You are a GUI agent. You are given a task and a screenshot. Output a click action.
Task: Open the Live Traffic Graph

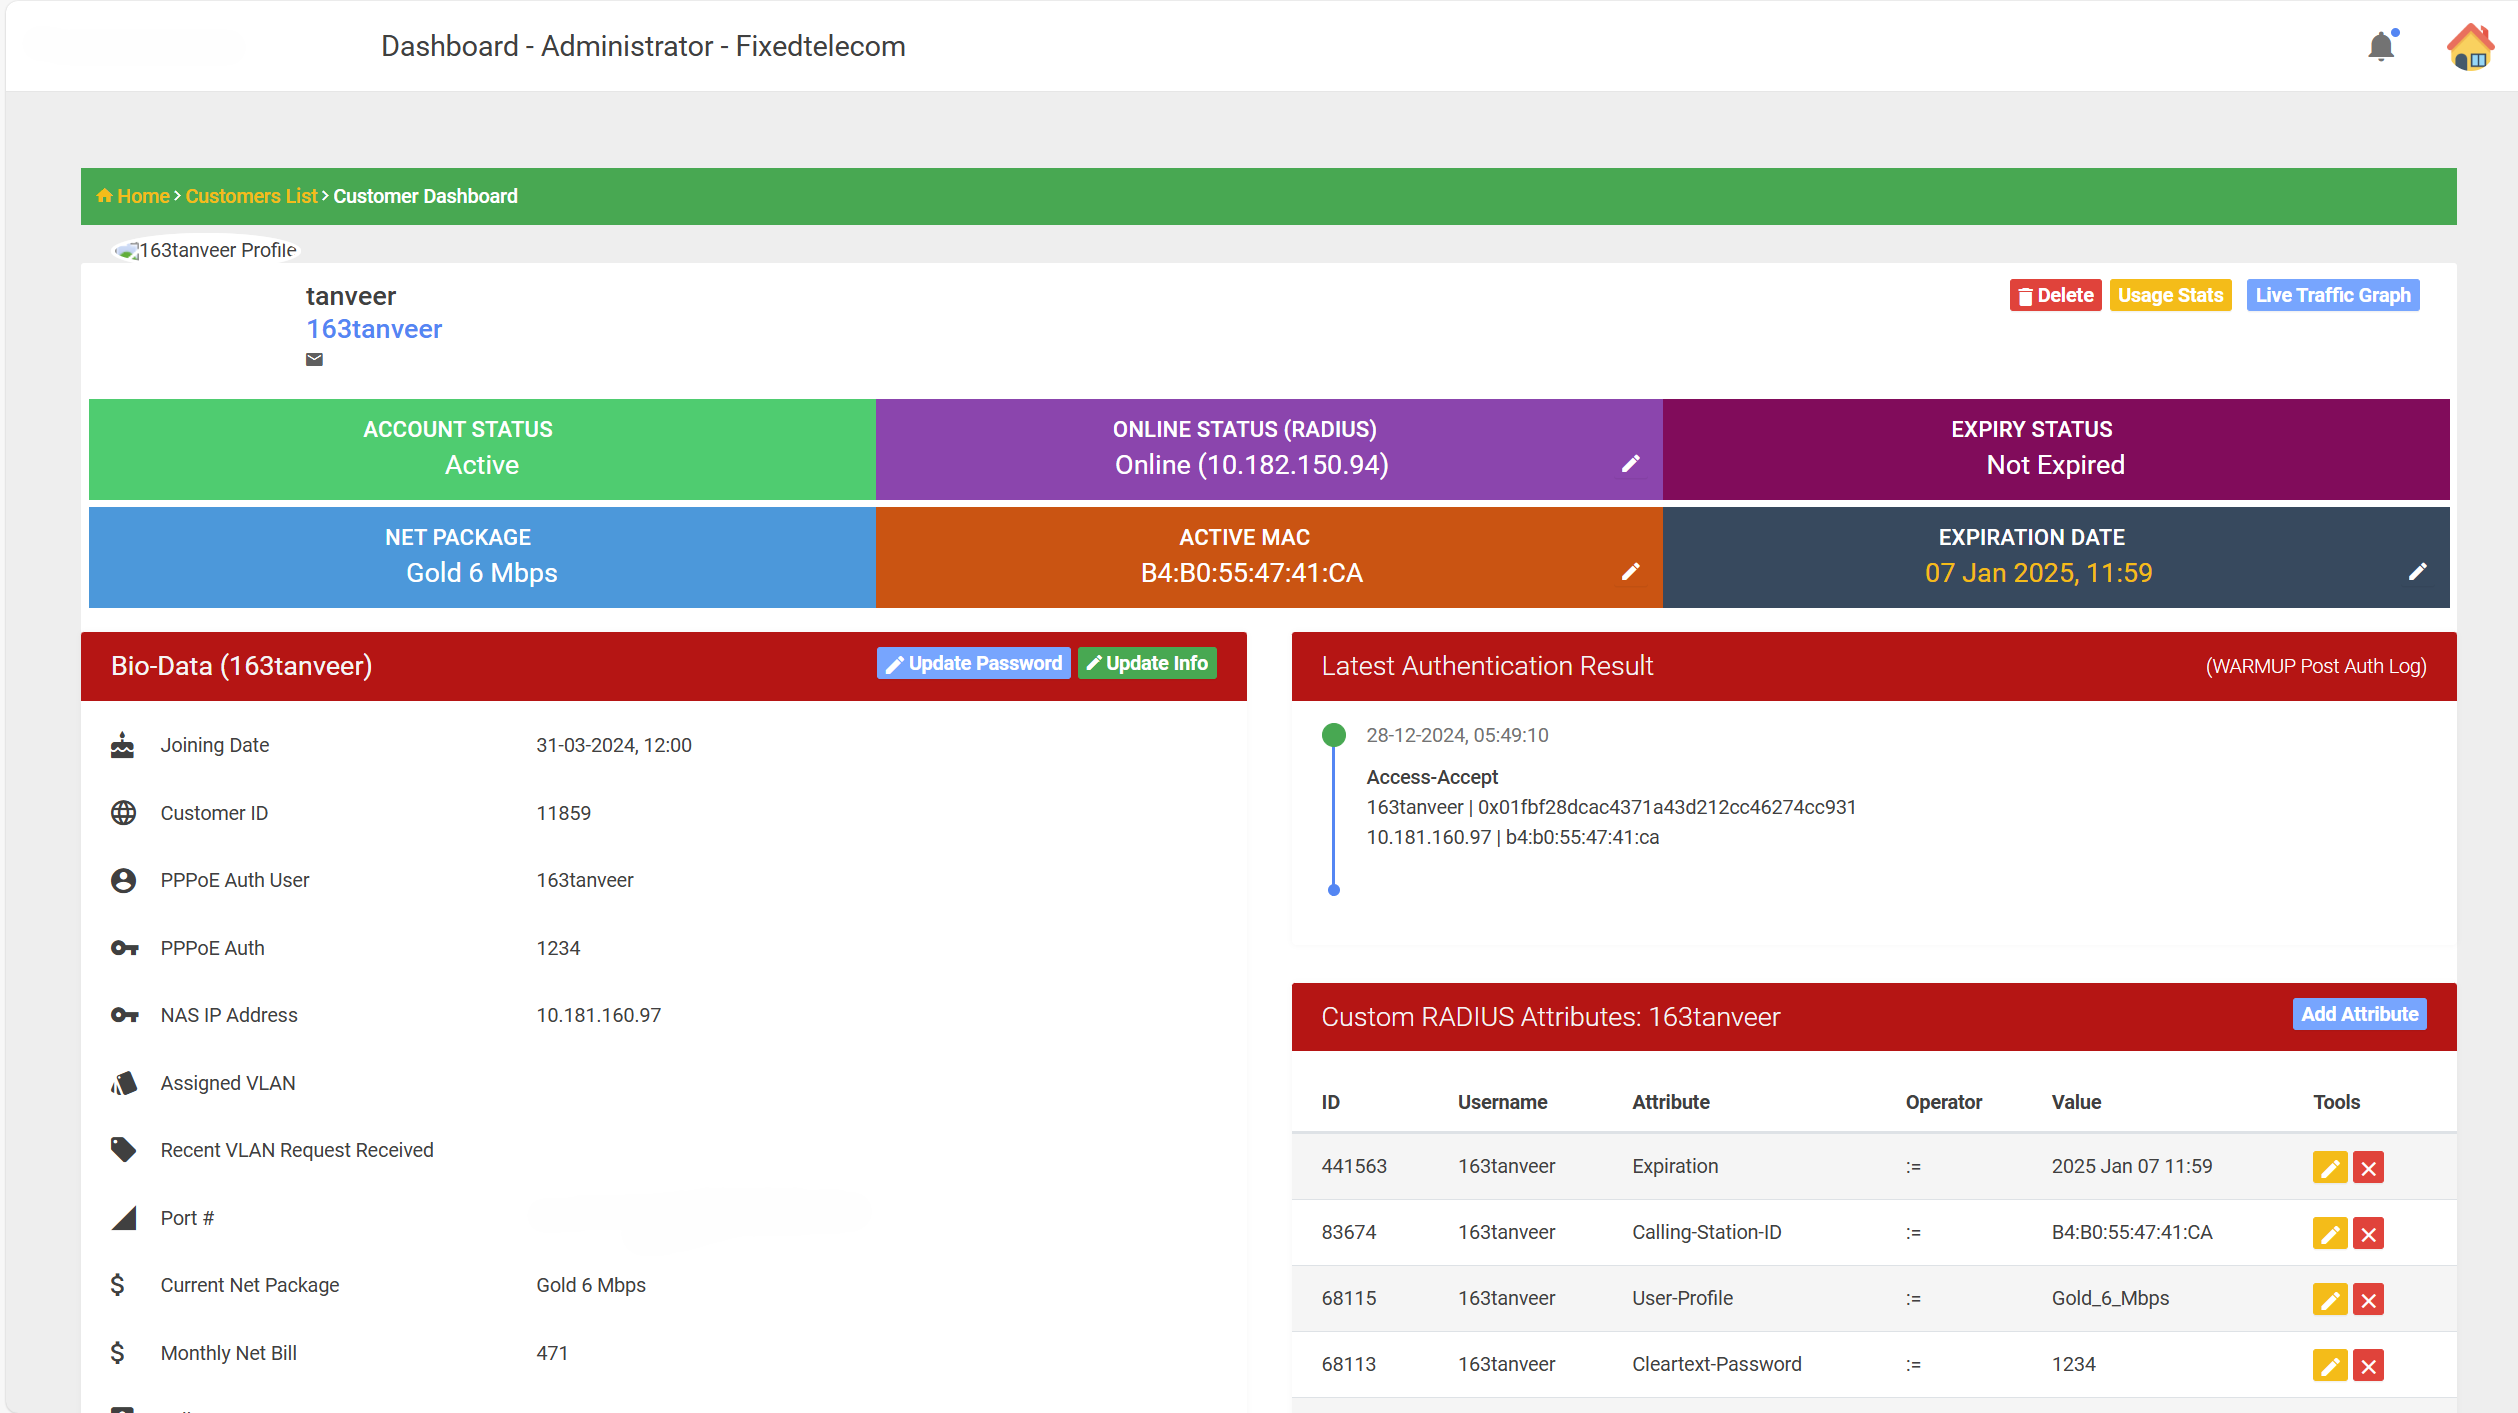click(x=2332, y=294)
